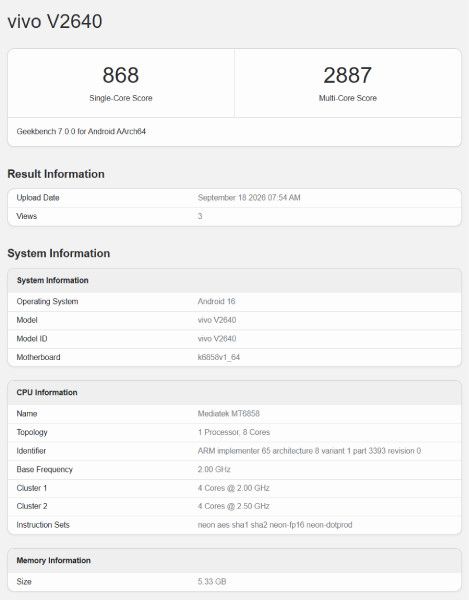Click the 'vivo V2640' value in Model row

click(x=217, y=320)
